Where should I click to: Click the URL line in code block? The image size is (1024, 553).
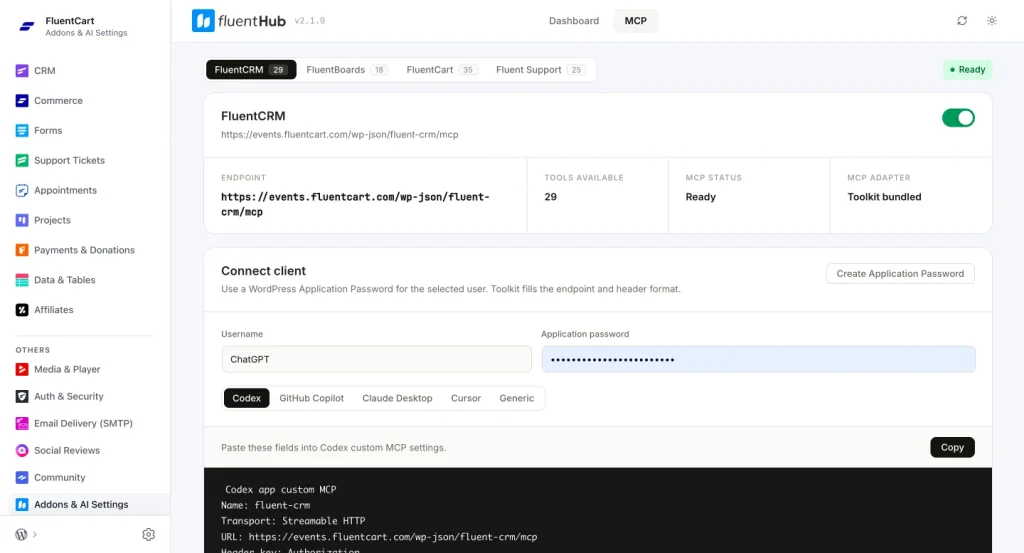tap(379, 537)
